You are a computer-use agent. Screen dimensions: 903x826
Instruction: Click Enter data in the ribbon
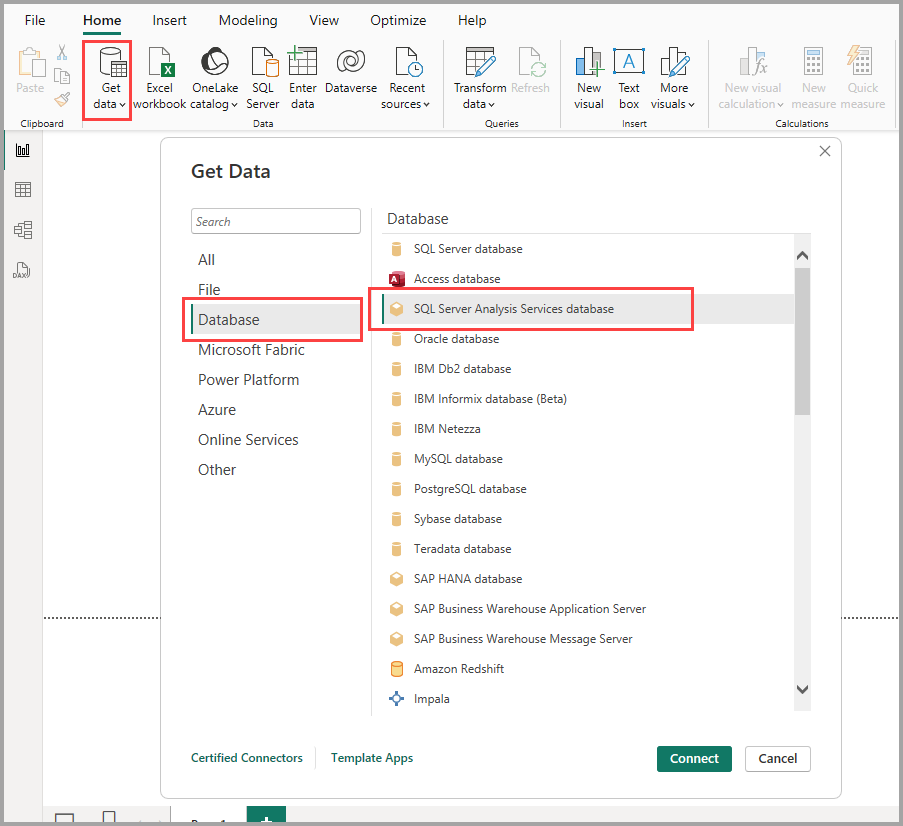tap(302, 79)
